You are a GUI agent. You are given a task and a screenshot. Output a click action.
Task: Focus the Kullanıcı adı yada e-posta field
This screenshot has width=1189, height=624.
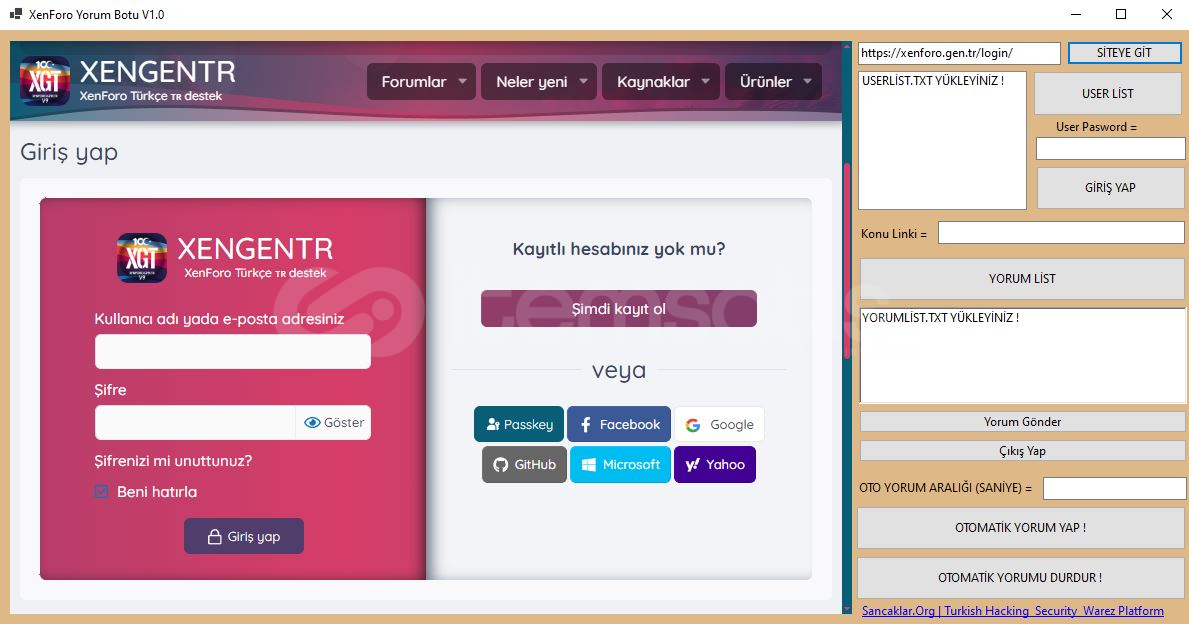coord(233,352)
